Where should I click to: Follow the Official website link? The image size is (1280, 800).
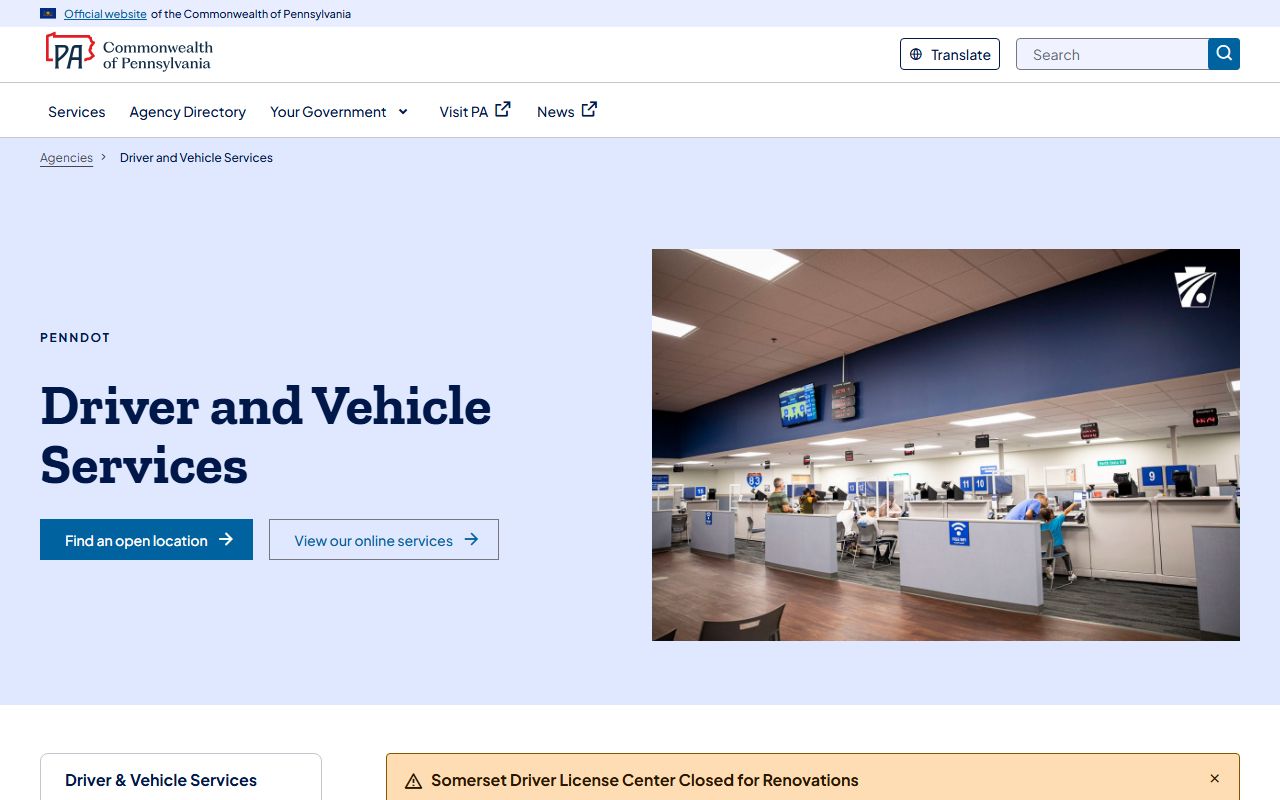click(105, 14)
